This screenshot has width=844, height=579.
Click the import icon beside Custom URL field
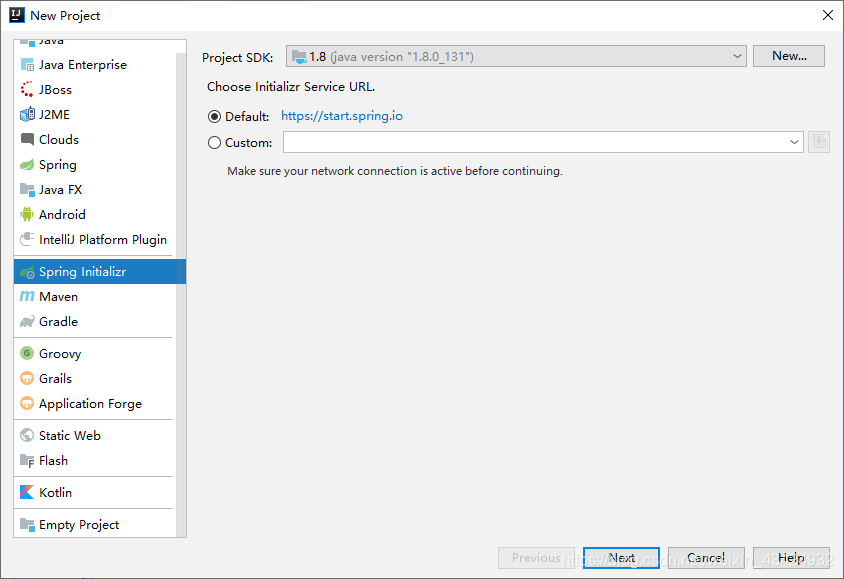tap(819, 142)
